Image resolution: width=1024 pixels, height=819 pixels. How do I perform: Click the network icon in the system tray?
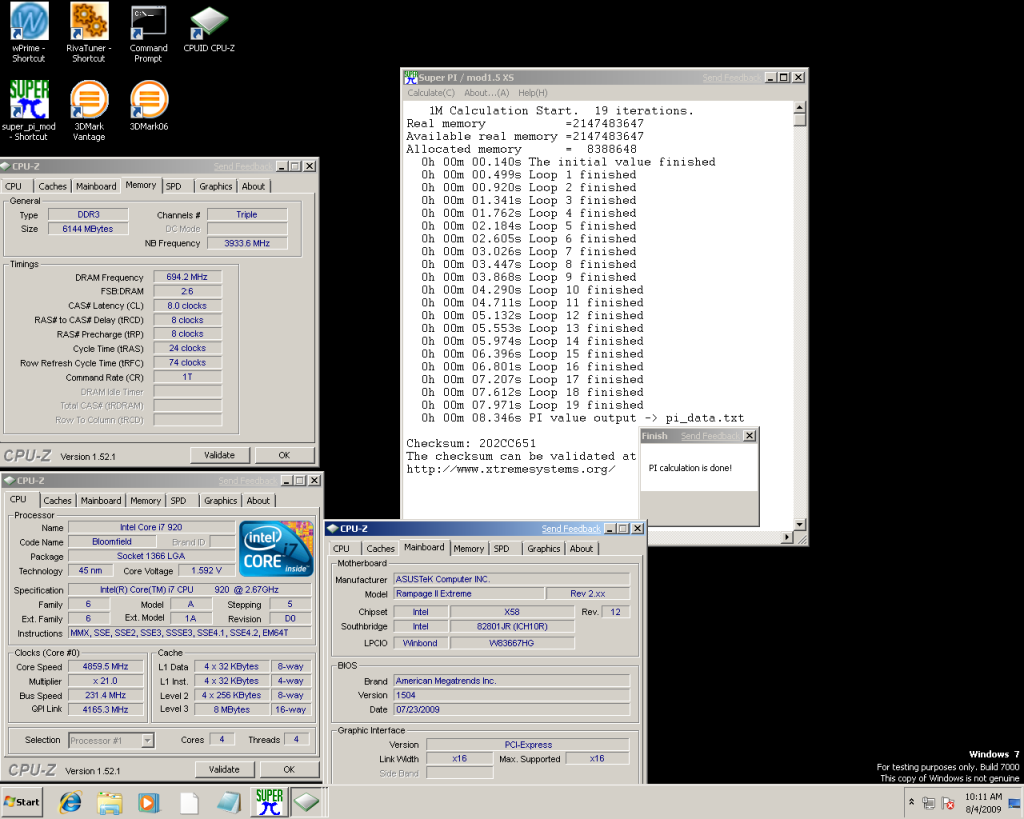point(929,803)
